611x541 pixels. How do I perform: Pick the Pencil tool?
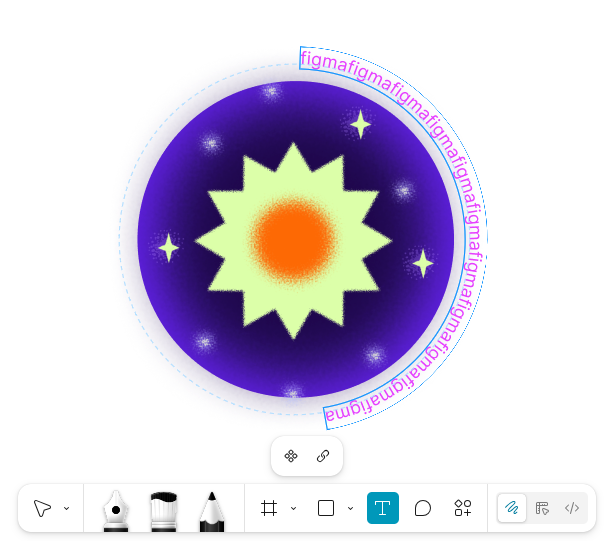coord(212,511)
